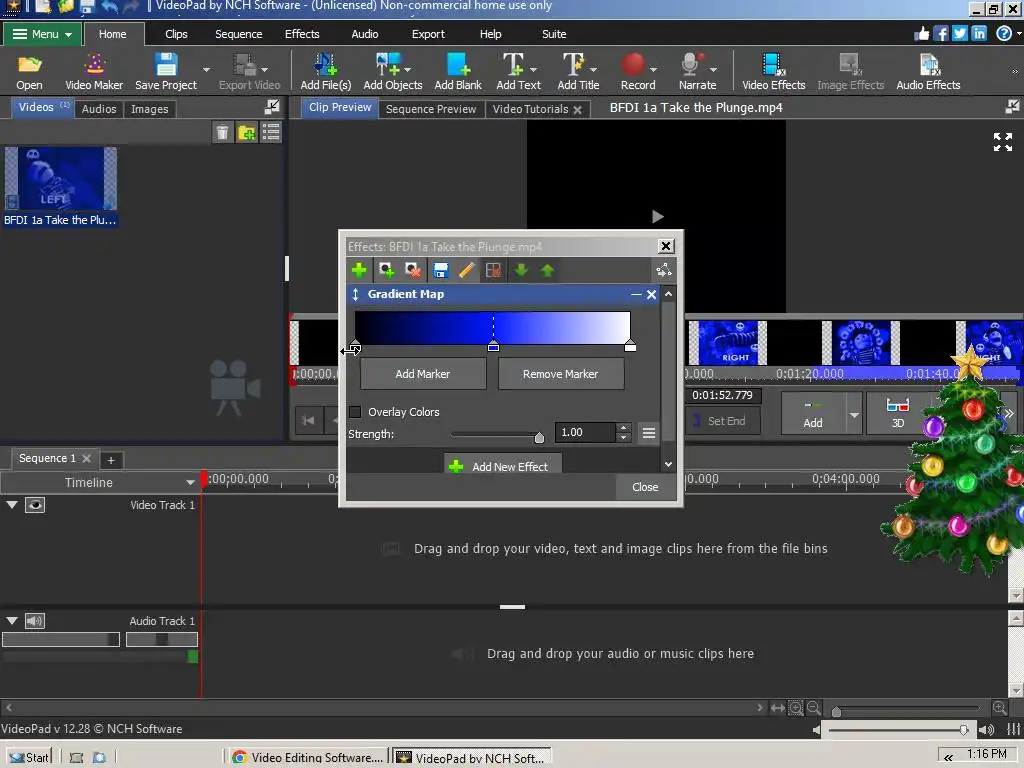Move effect down with the green down arrow
This screenshot has height=768, width=1024.
pyautogui.click(x=521, y=270)
